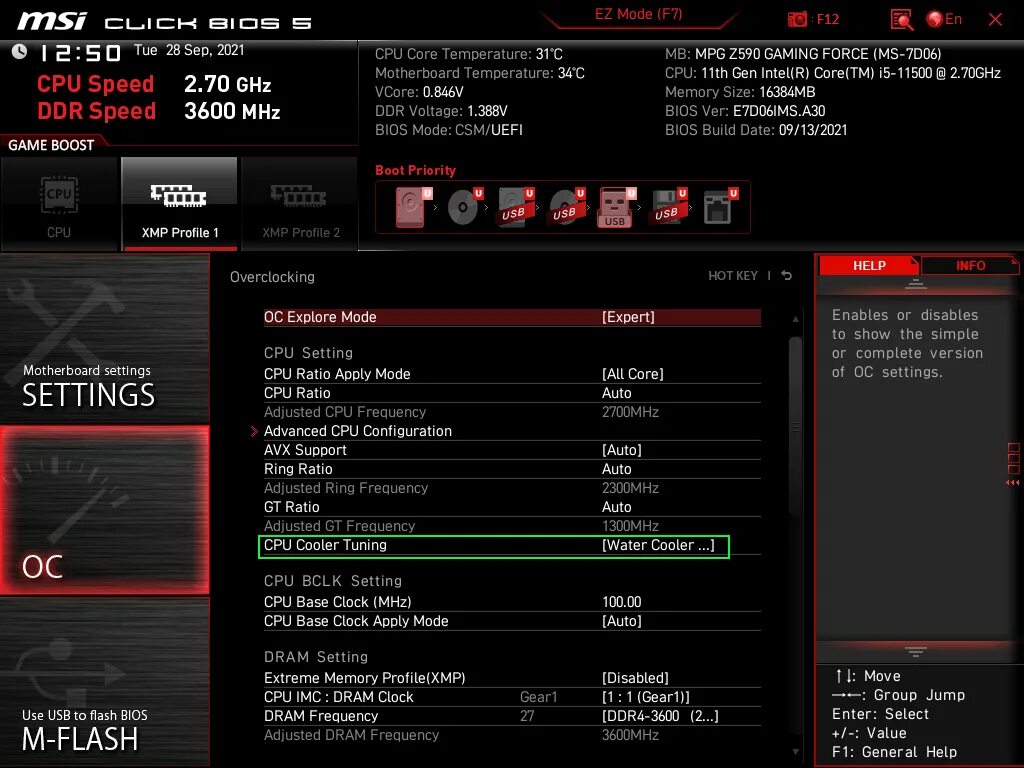Open the HOT KEY list

coord(733,276)
